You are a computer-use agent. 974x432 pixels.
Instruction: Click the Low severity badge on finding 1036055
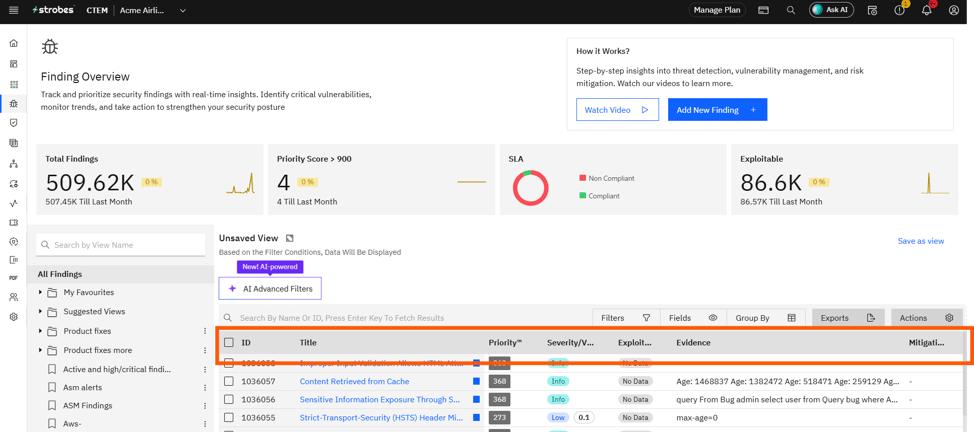tap(558, 418)
